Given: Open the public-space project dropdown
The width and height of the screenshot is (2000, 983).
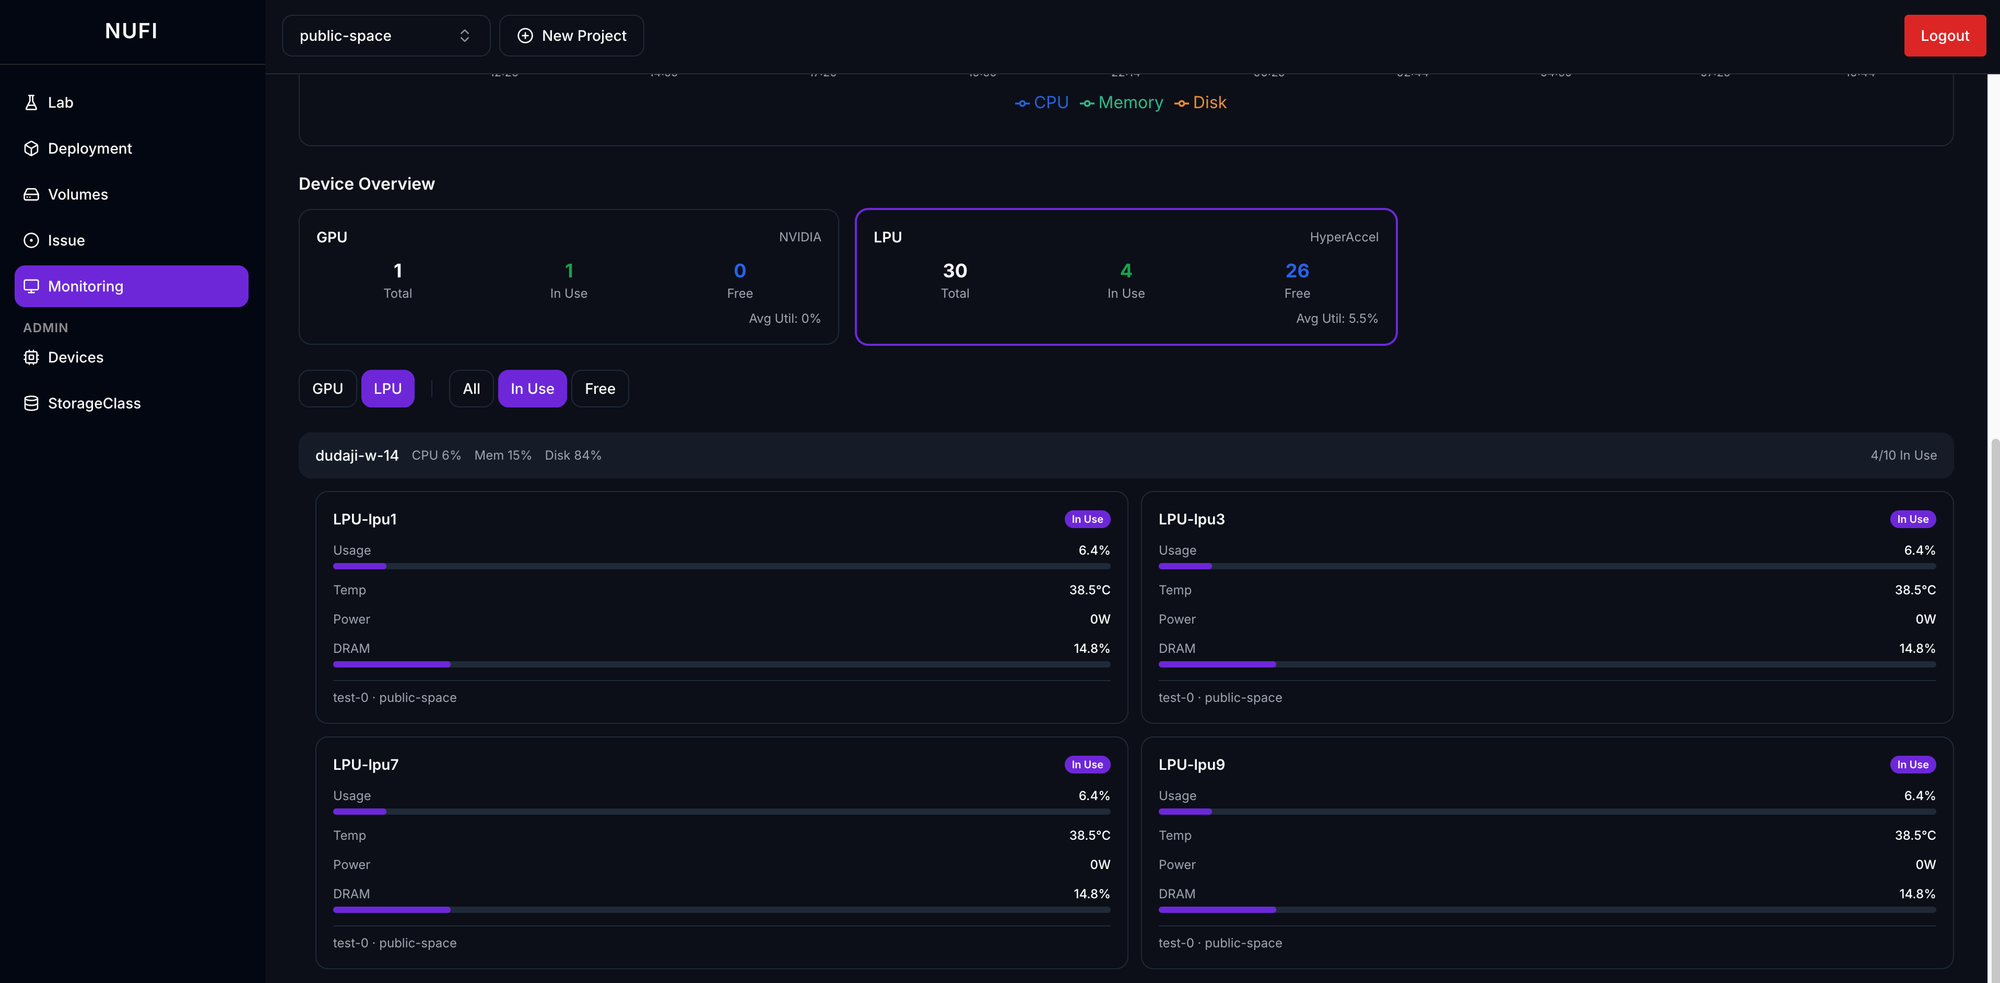Looking at the screenshot, I should click(385, 36).
